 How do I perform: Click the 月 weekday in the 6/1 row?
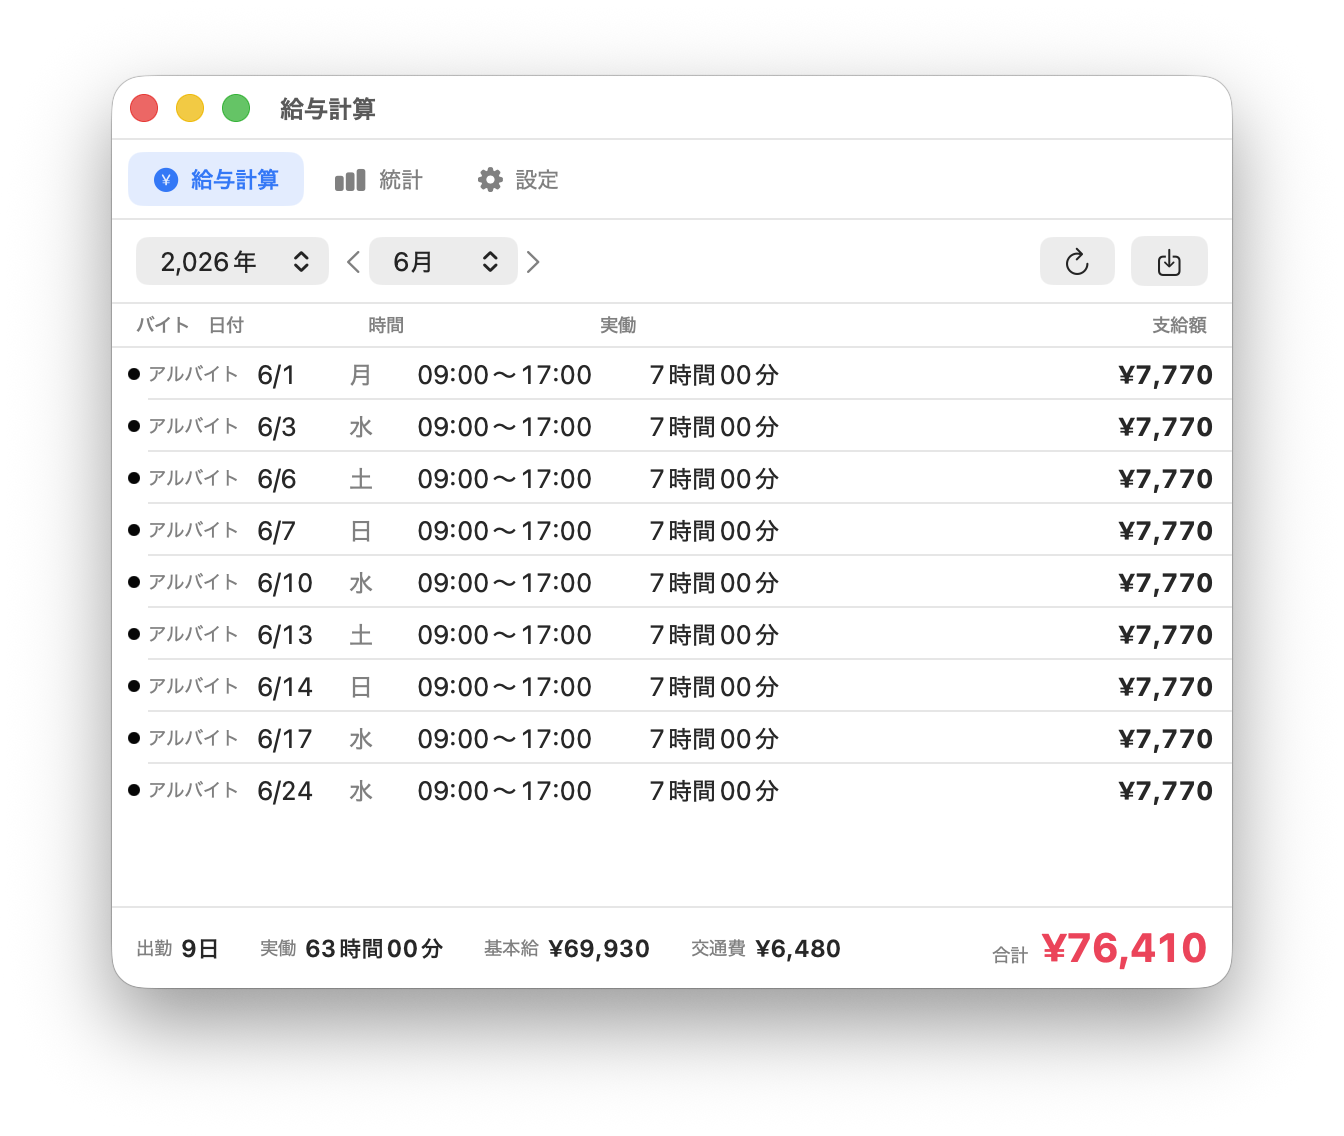click(361, 375)
